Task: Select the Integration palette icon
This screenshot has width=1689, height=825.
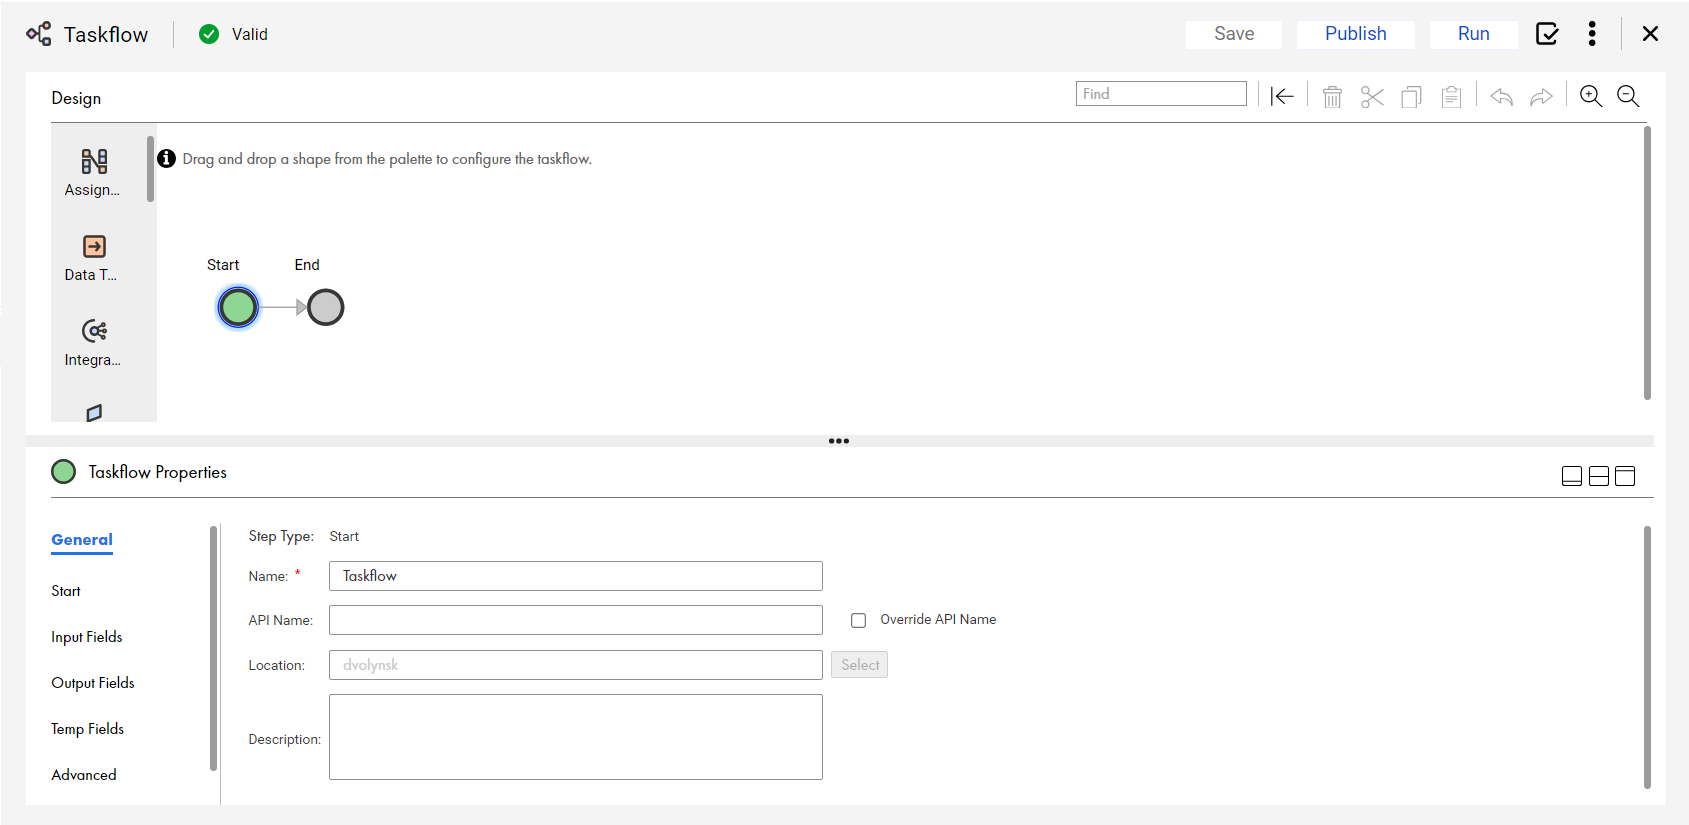Action: click(94, 331)
